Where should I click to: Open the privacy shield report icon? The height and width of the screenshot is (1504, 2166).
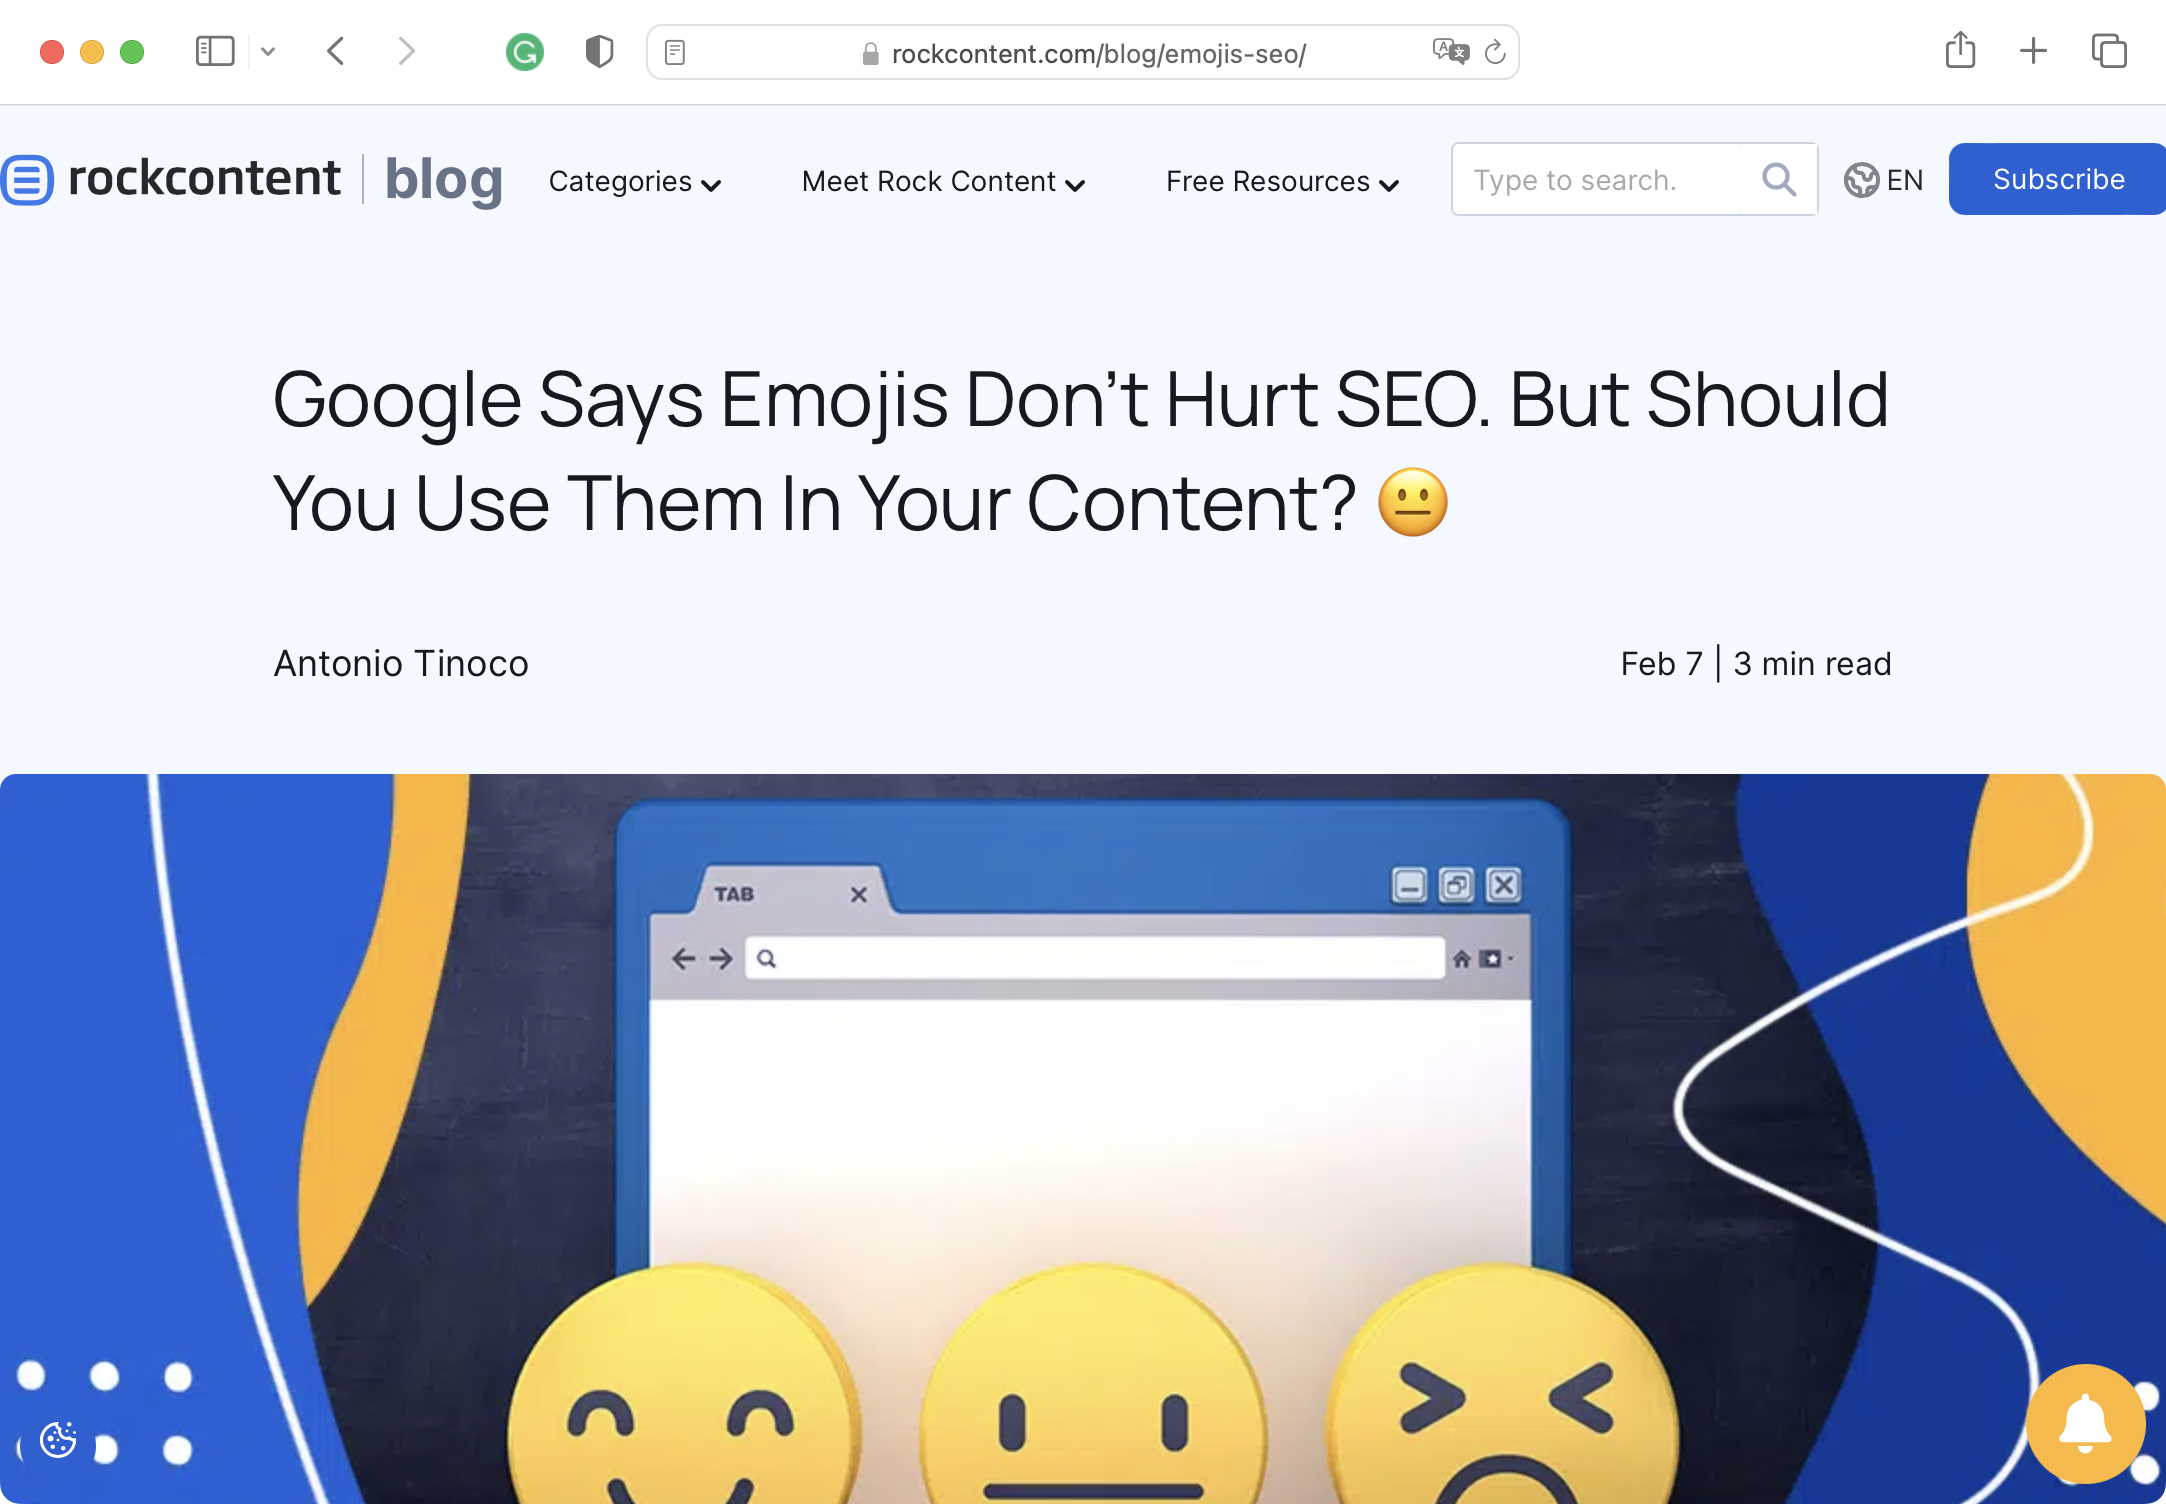click(x=599, y=52)
